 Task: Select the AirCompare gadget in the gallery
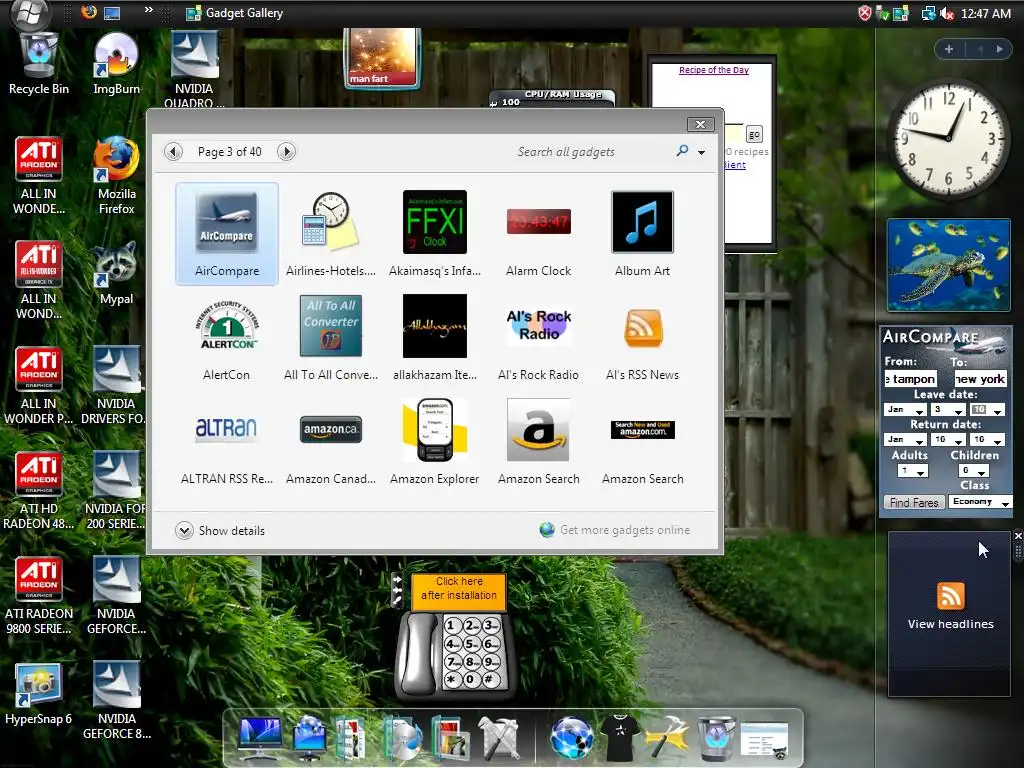227,234
